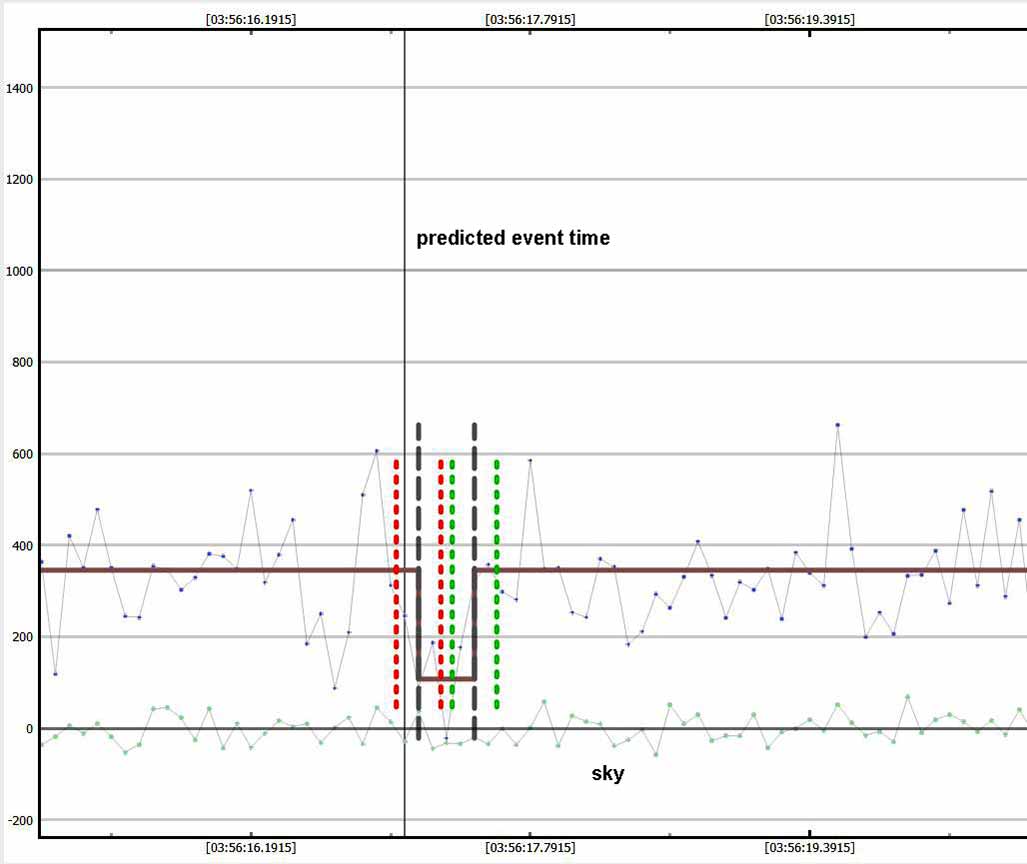
Task: Click the -200 label on y-axis
Action: tap(20, 821)
